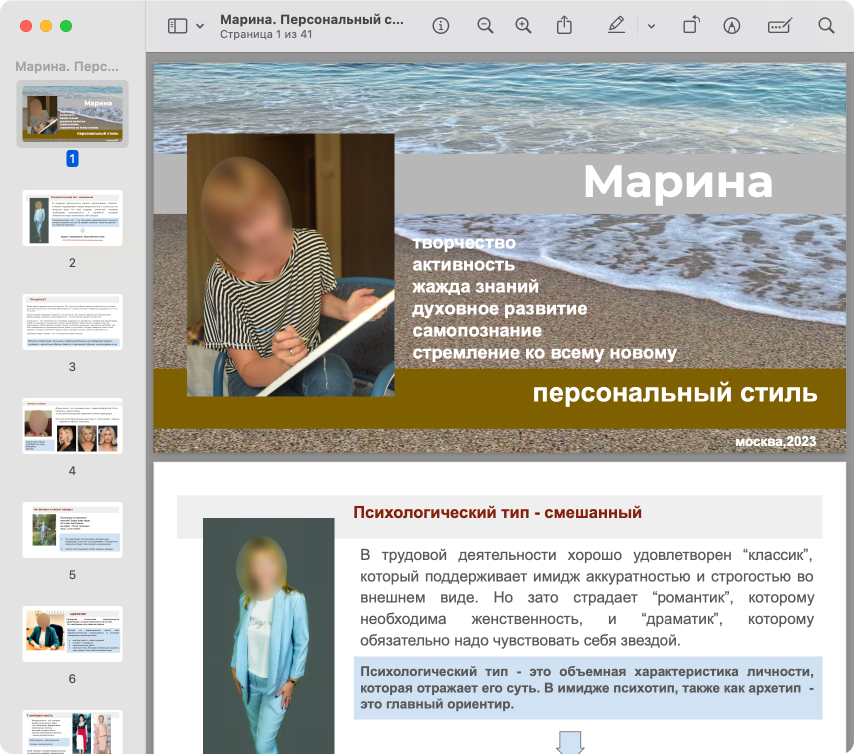
Task: Open the sidebar view options chevron
Action: (x=200, y=26)
